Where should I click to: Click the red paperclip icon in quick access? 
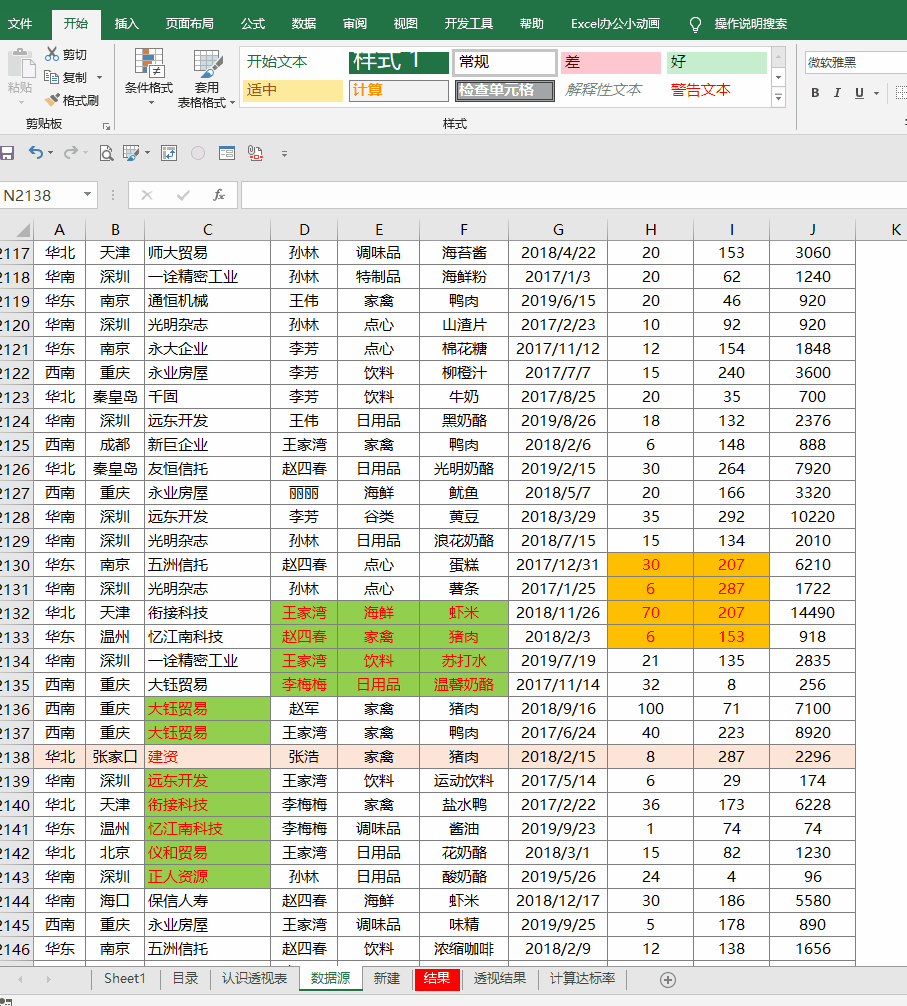[x=255, y=153]
